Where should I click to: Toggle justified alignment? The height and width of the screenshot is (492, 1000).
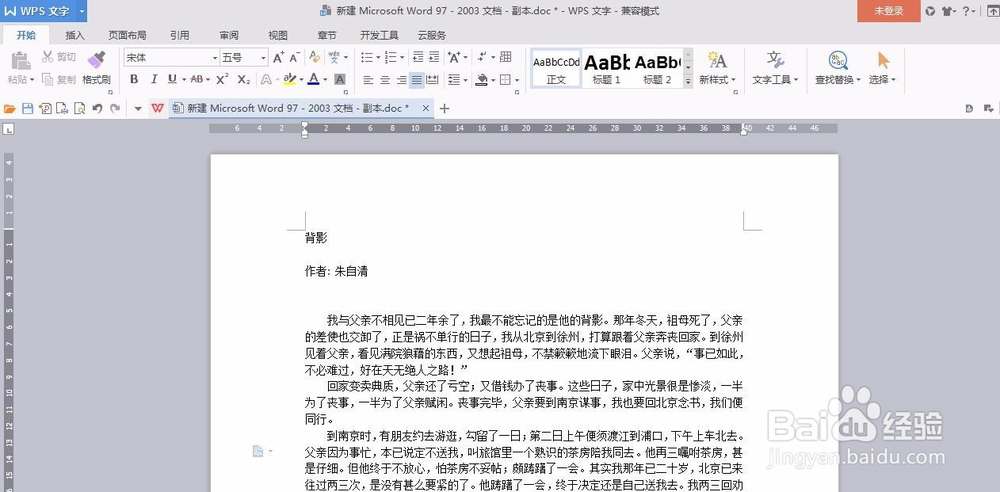tap(416, 80)
